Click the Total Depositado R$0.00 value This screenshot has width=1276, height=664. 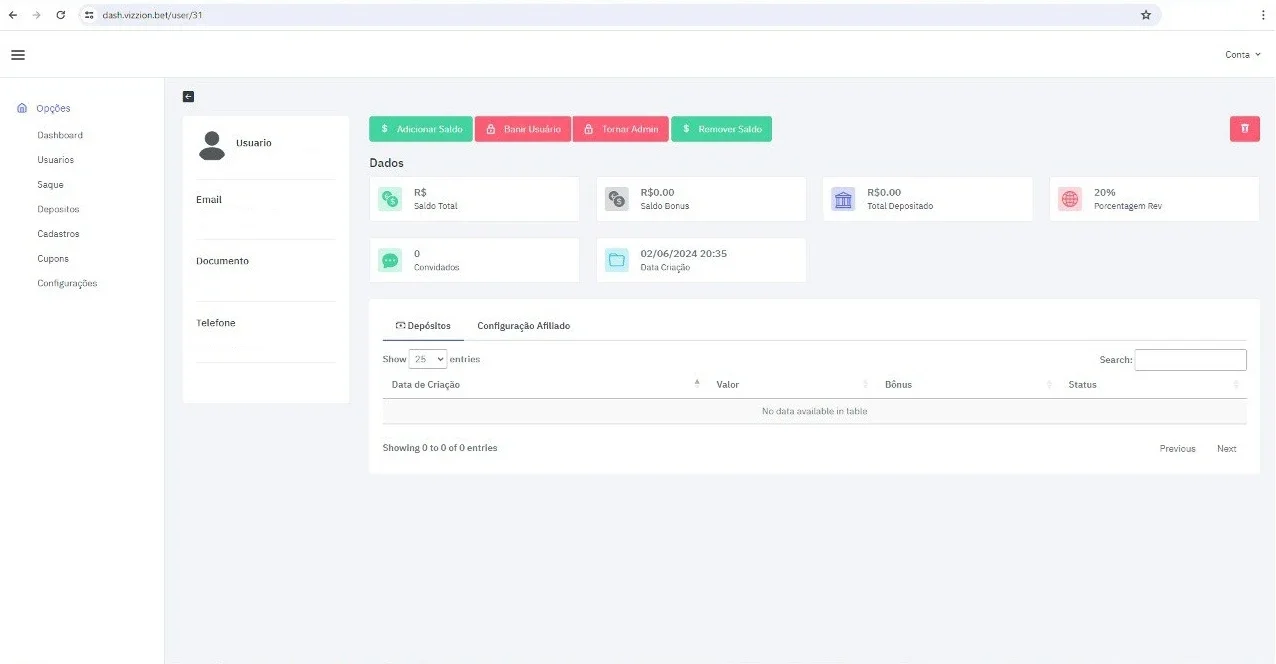tap(884, 193)
